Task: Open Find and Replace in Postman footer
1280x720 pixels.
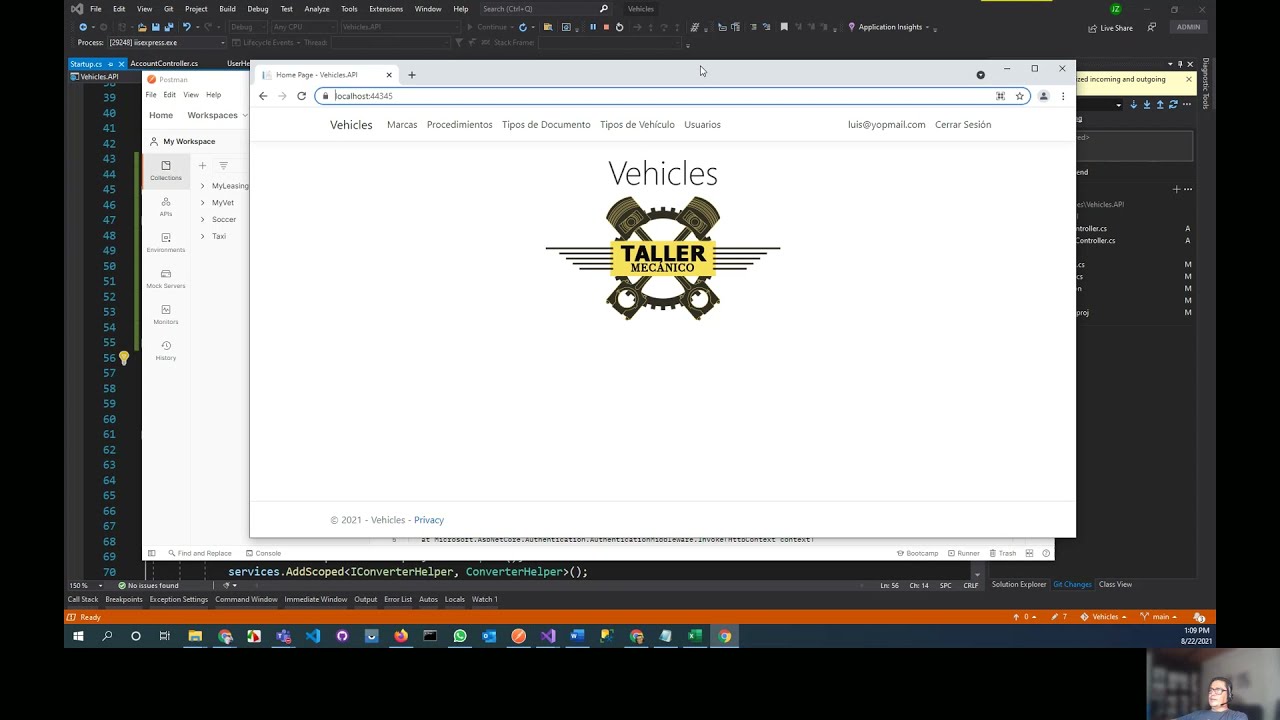Action: point(199,553)
